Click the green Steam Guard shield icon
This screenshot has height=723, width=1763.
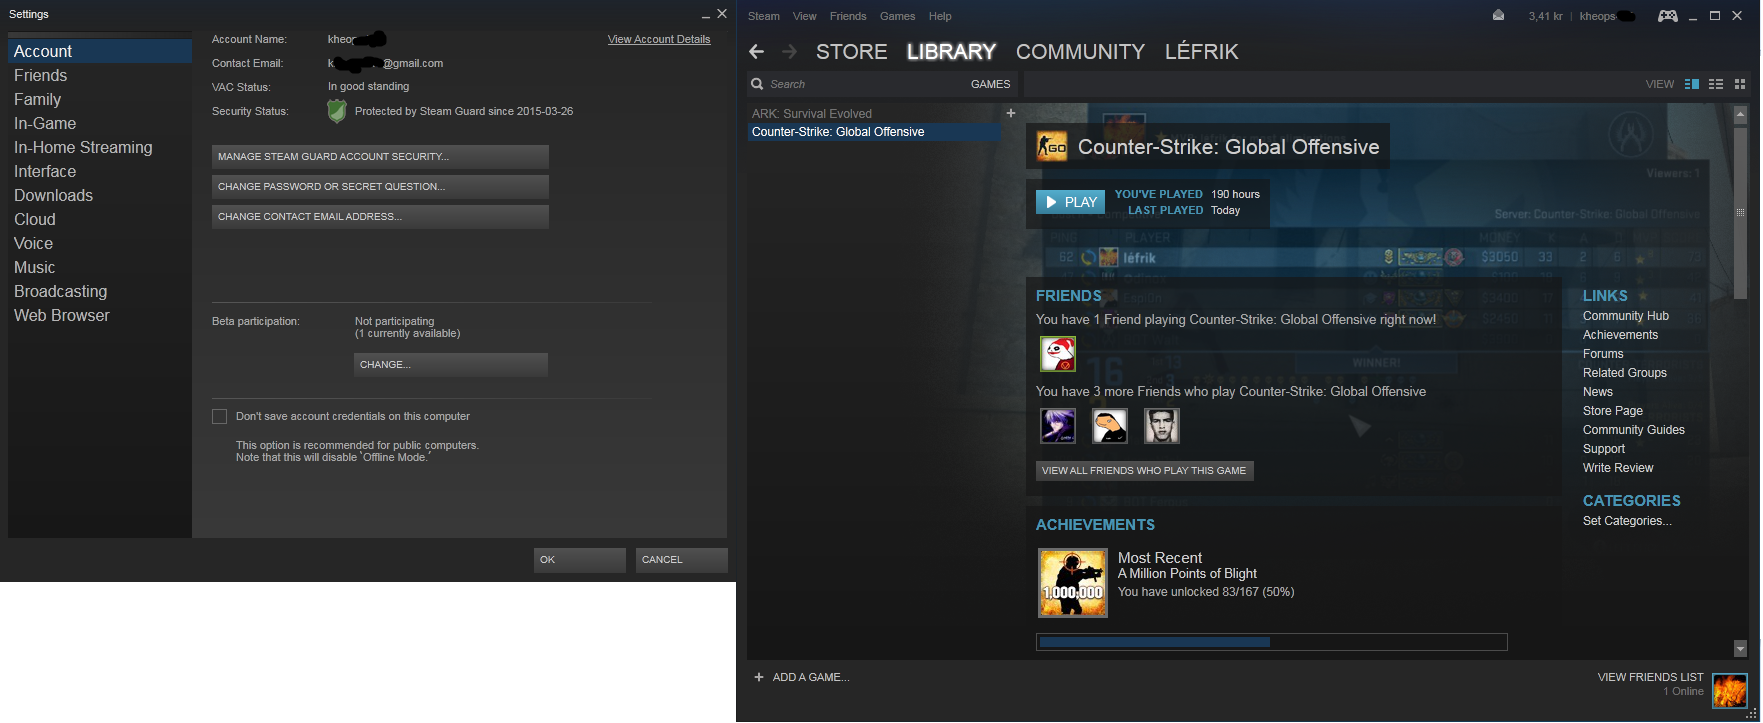pyautogui.click(x=337, y=111)
